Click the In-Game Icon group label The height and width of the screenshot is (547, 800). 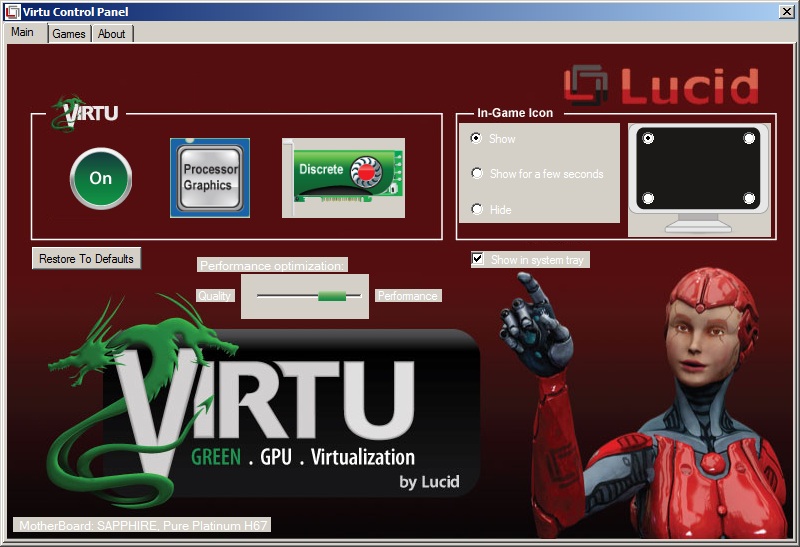pyautogui.click(x=515, y=113)
